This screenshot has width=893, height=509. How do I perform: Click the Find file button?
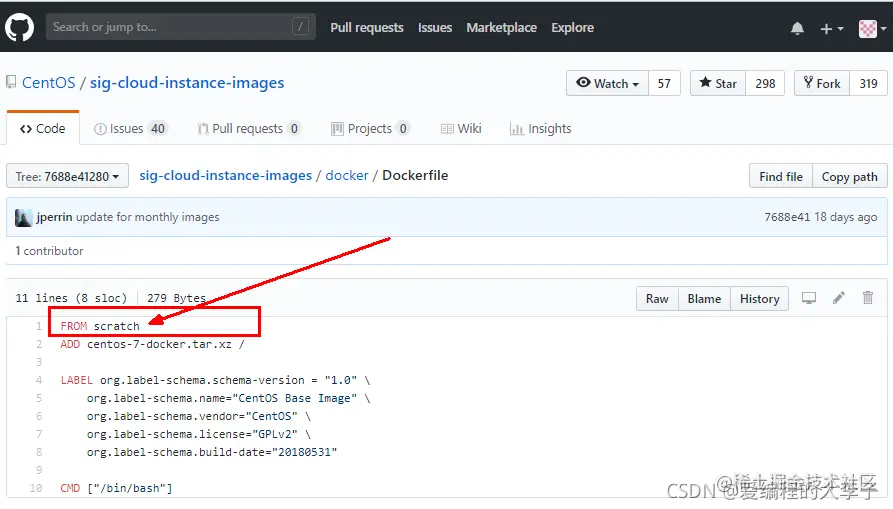[x=781, y=176]
